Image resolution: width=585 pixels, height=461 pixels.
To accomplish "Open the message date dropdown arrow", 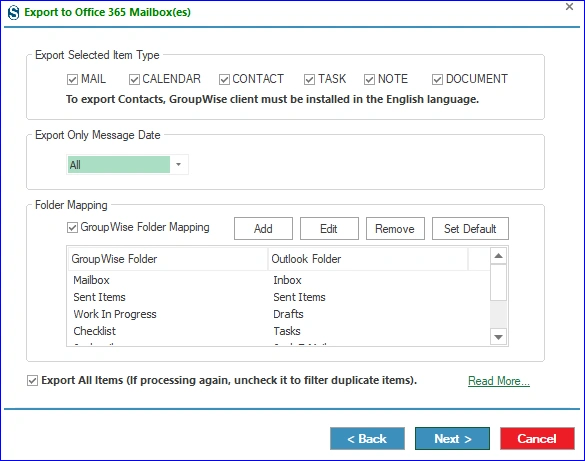I will pyautogui.click(x=179, y=164).
